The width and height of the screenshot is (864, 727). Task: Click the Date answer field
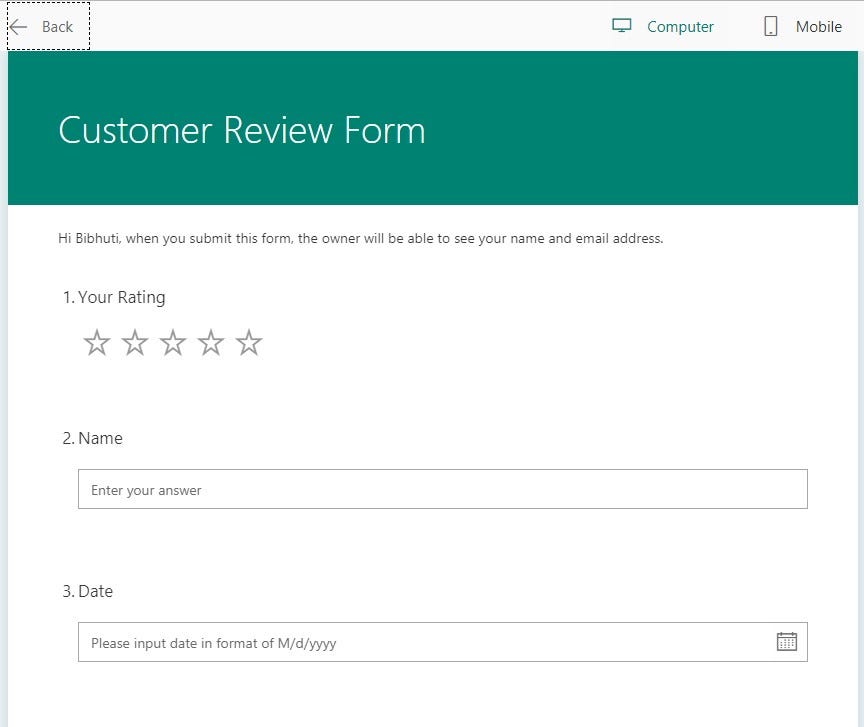point(420,641)
